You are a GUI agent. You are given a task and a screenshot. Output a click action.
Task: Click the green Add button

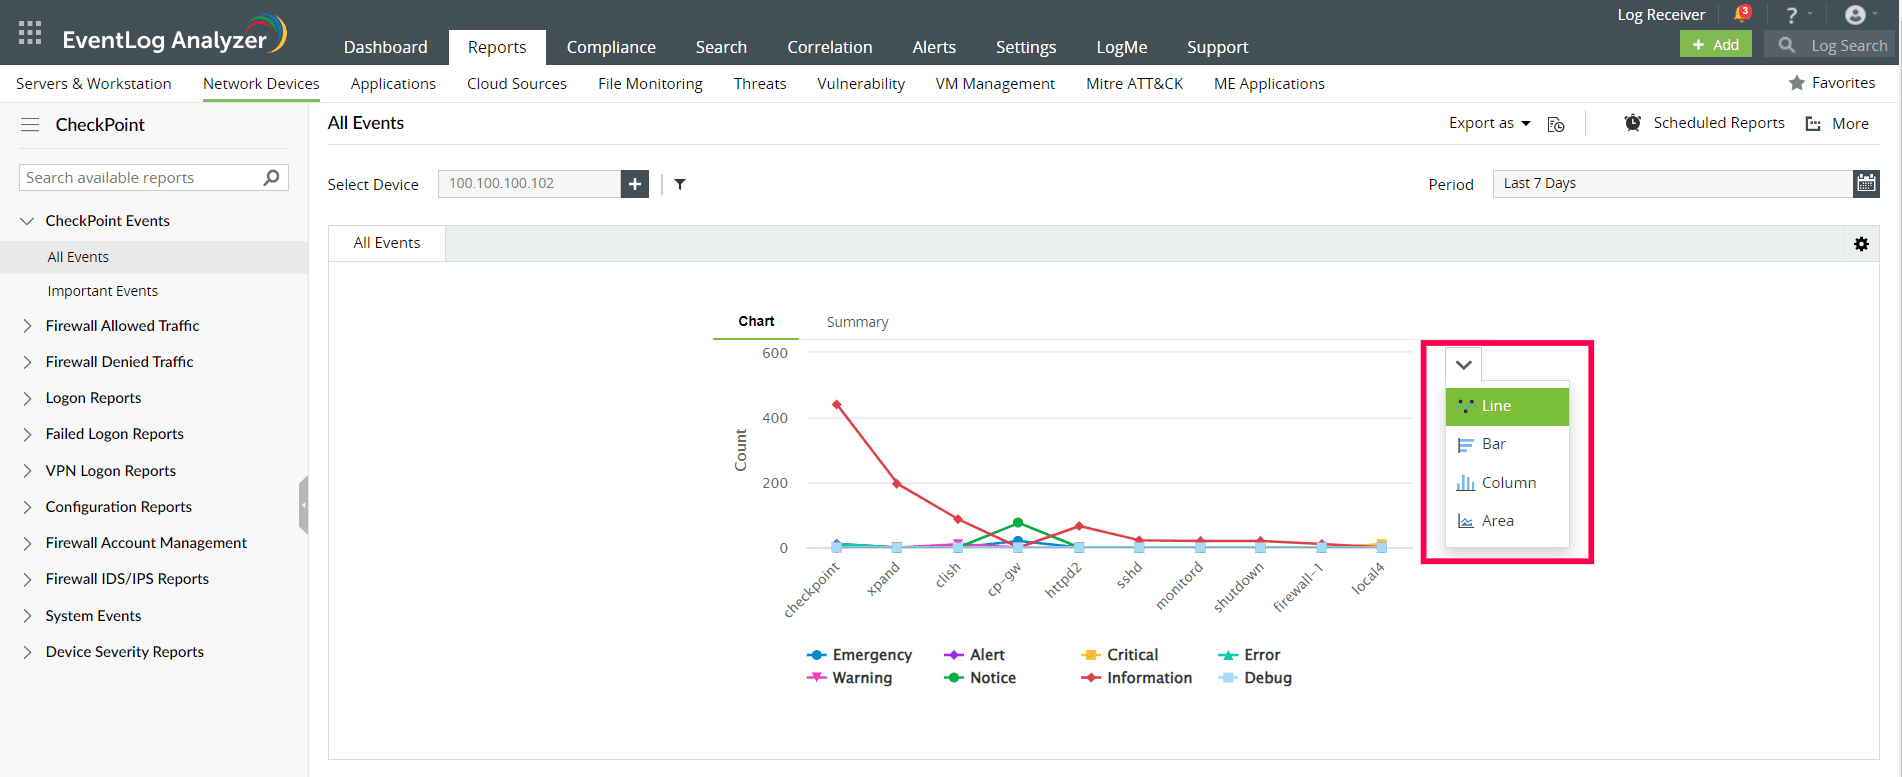[x=1715, y=45]
